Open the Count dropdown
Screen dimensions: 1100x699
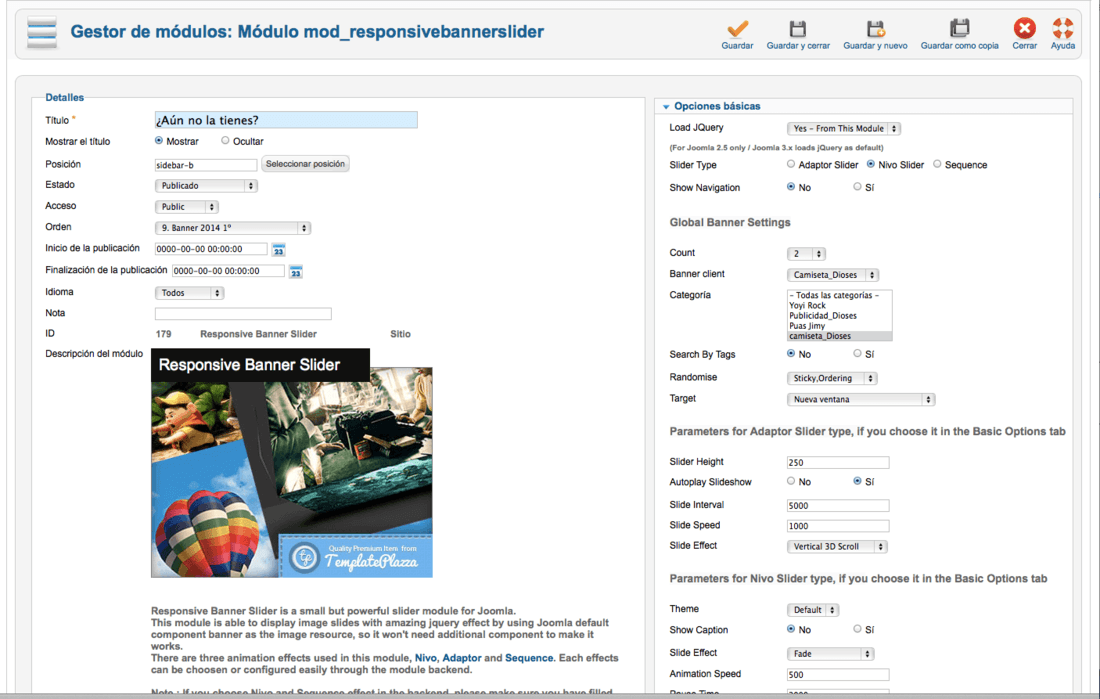806,253
